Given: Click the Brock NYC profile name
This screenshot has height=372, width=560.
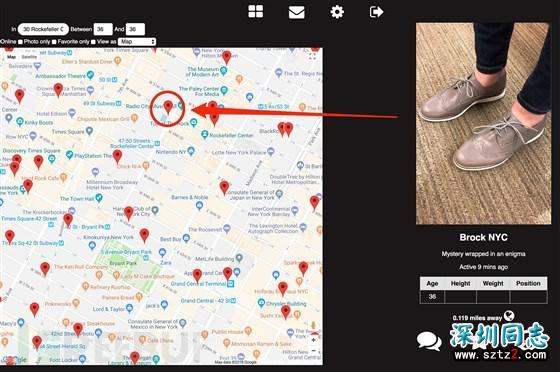Looking at the screenshot, I should pyautogui.click(x=483, y=237).
